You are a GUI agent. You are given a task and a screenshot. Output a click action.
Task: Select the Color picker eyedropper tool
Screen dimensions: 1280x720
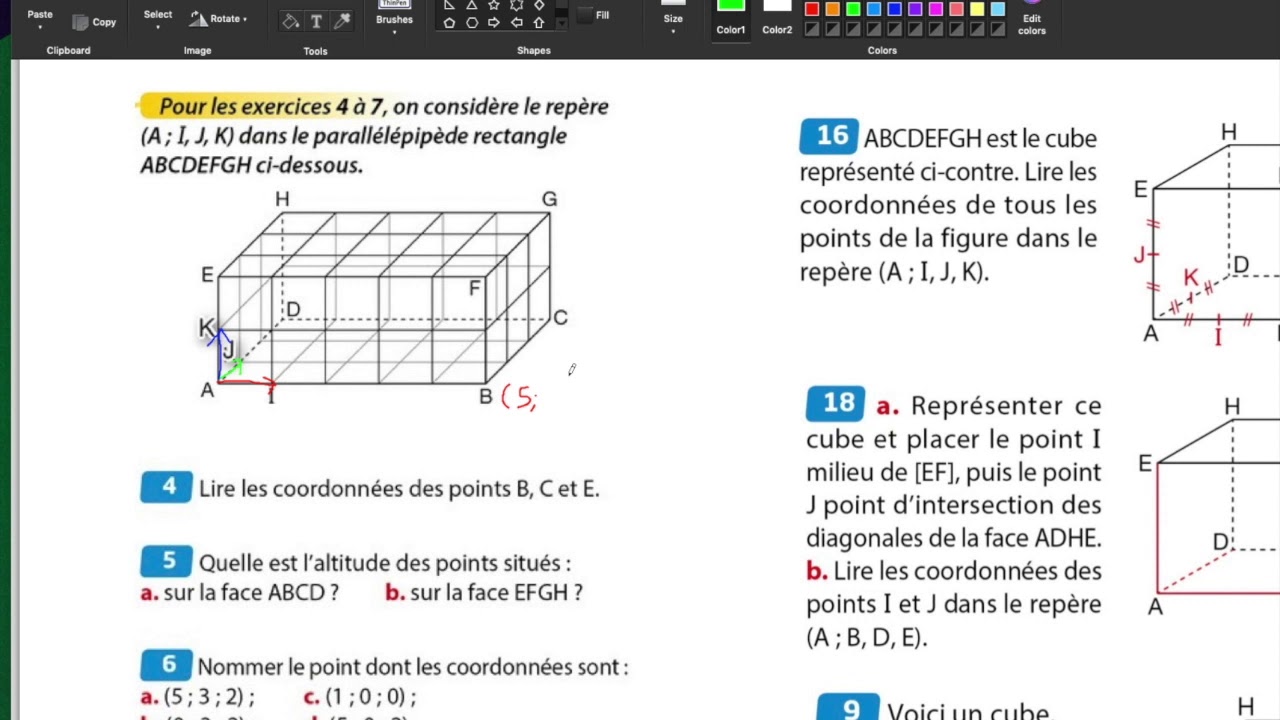(x=341, y=21)
